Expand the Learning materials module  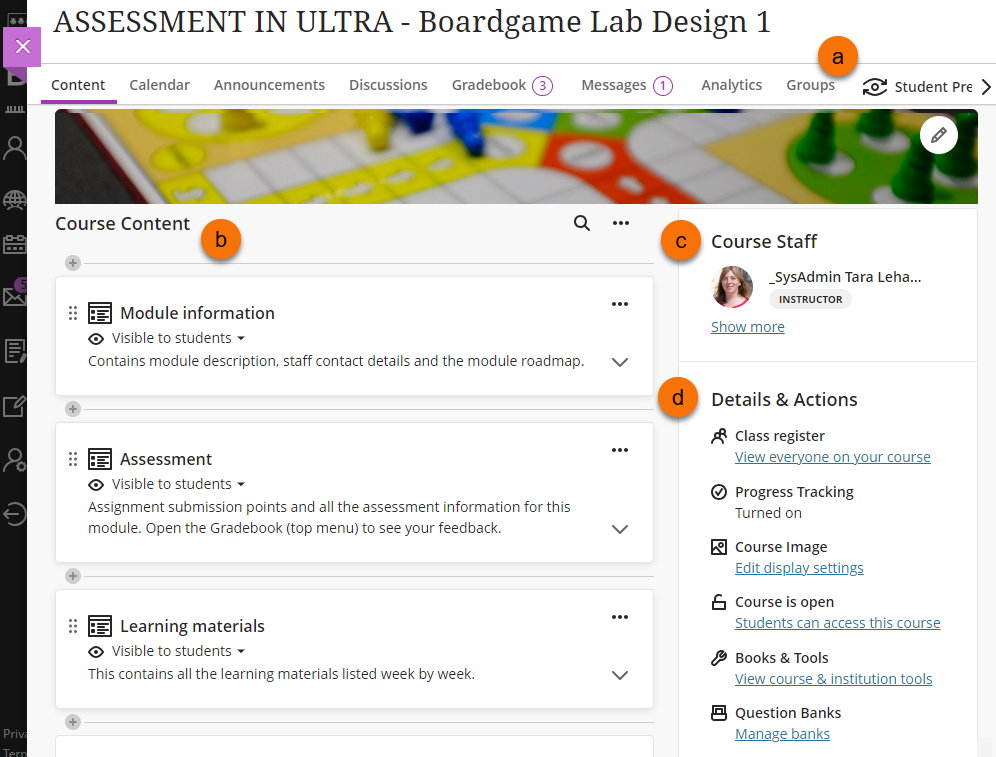[620, 675]
